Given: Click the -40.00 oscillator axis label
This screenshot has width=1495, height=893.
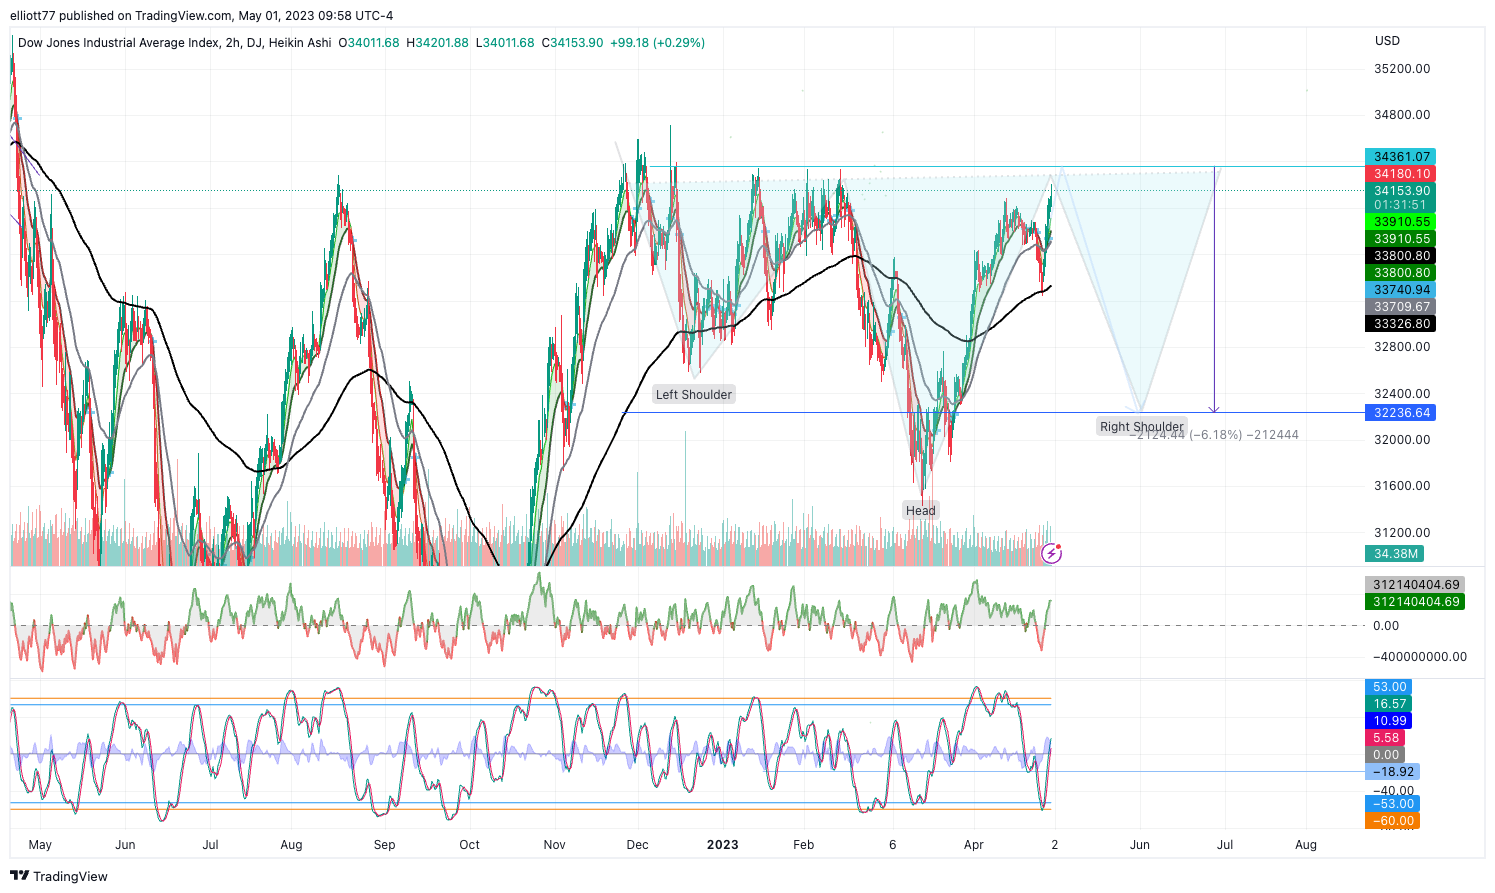Looking at the screenshot, I should point(1393,791).
